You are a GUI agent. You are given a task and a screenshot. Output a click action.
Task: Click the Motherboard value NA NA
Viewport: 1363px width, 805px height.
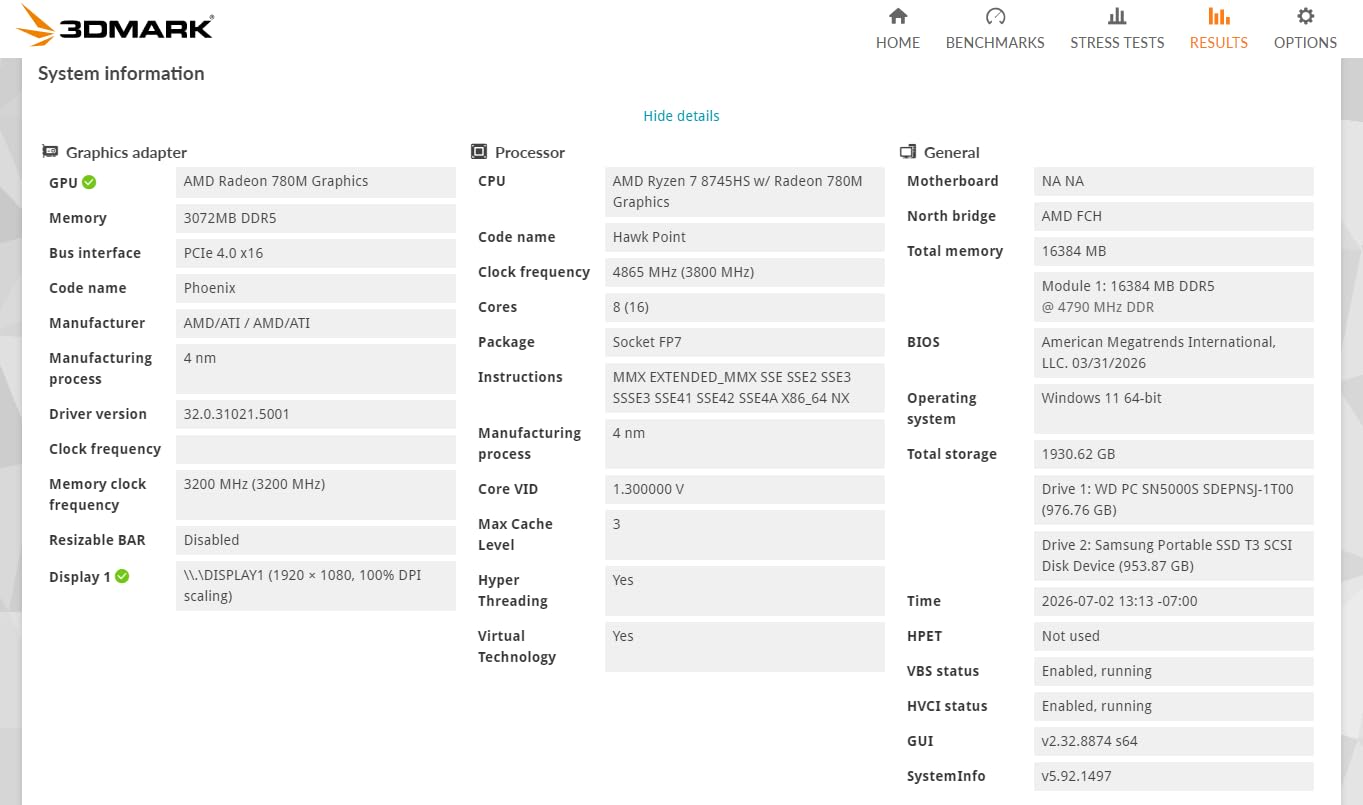tap(1174, 181)
